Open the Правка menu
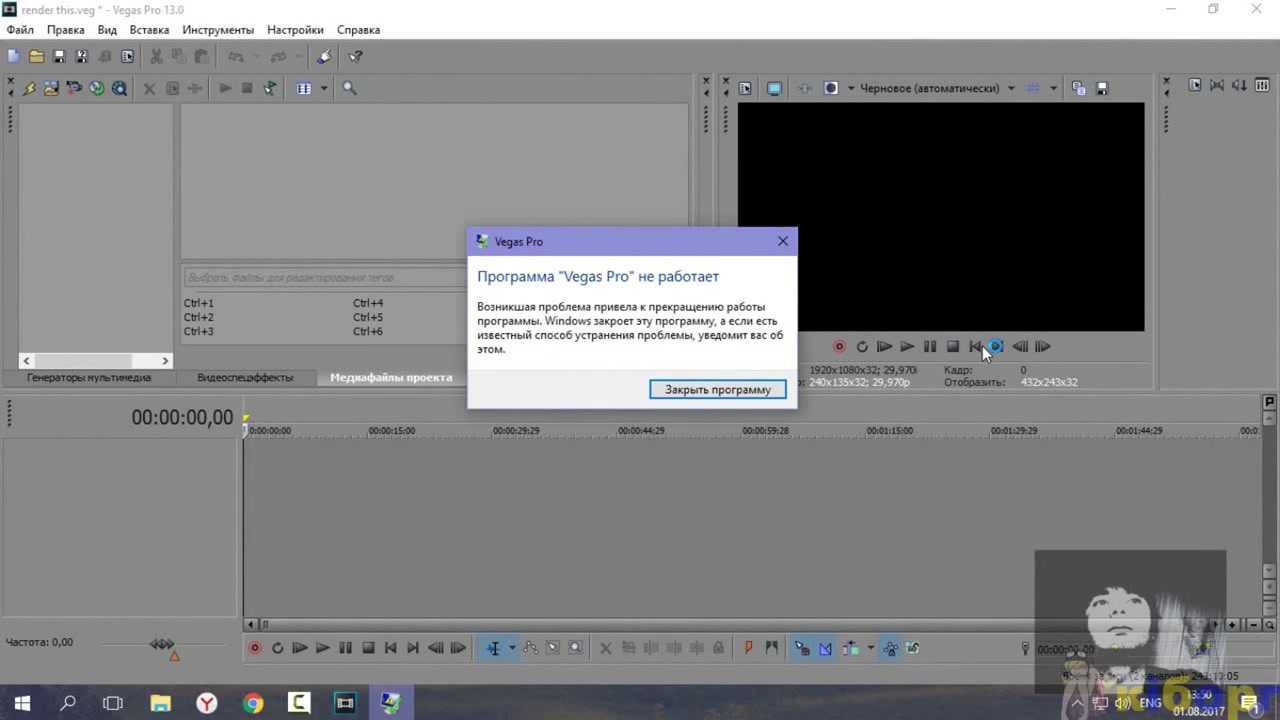 click(x=66, y=30)
